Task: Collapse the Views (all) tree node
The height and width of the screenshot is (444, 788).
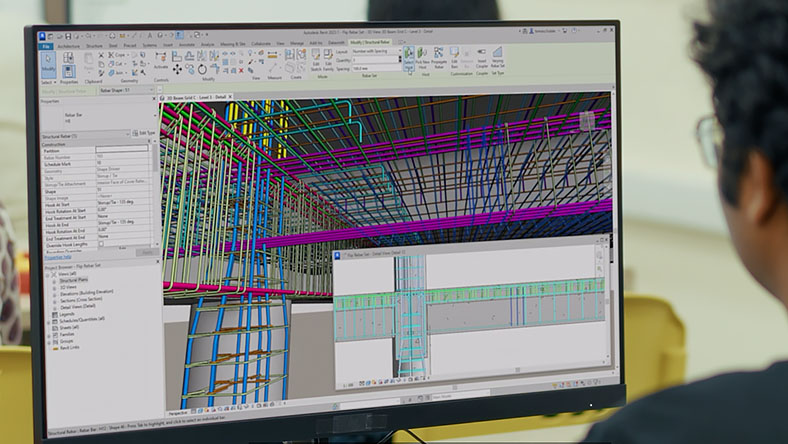Action: [47, 276]
